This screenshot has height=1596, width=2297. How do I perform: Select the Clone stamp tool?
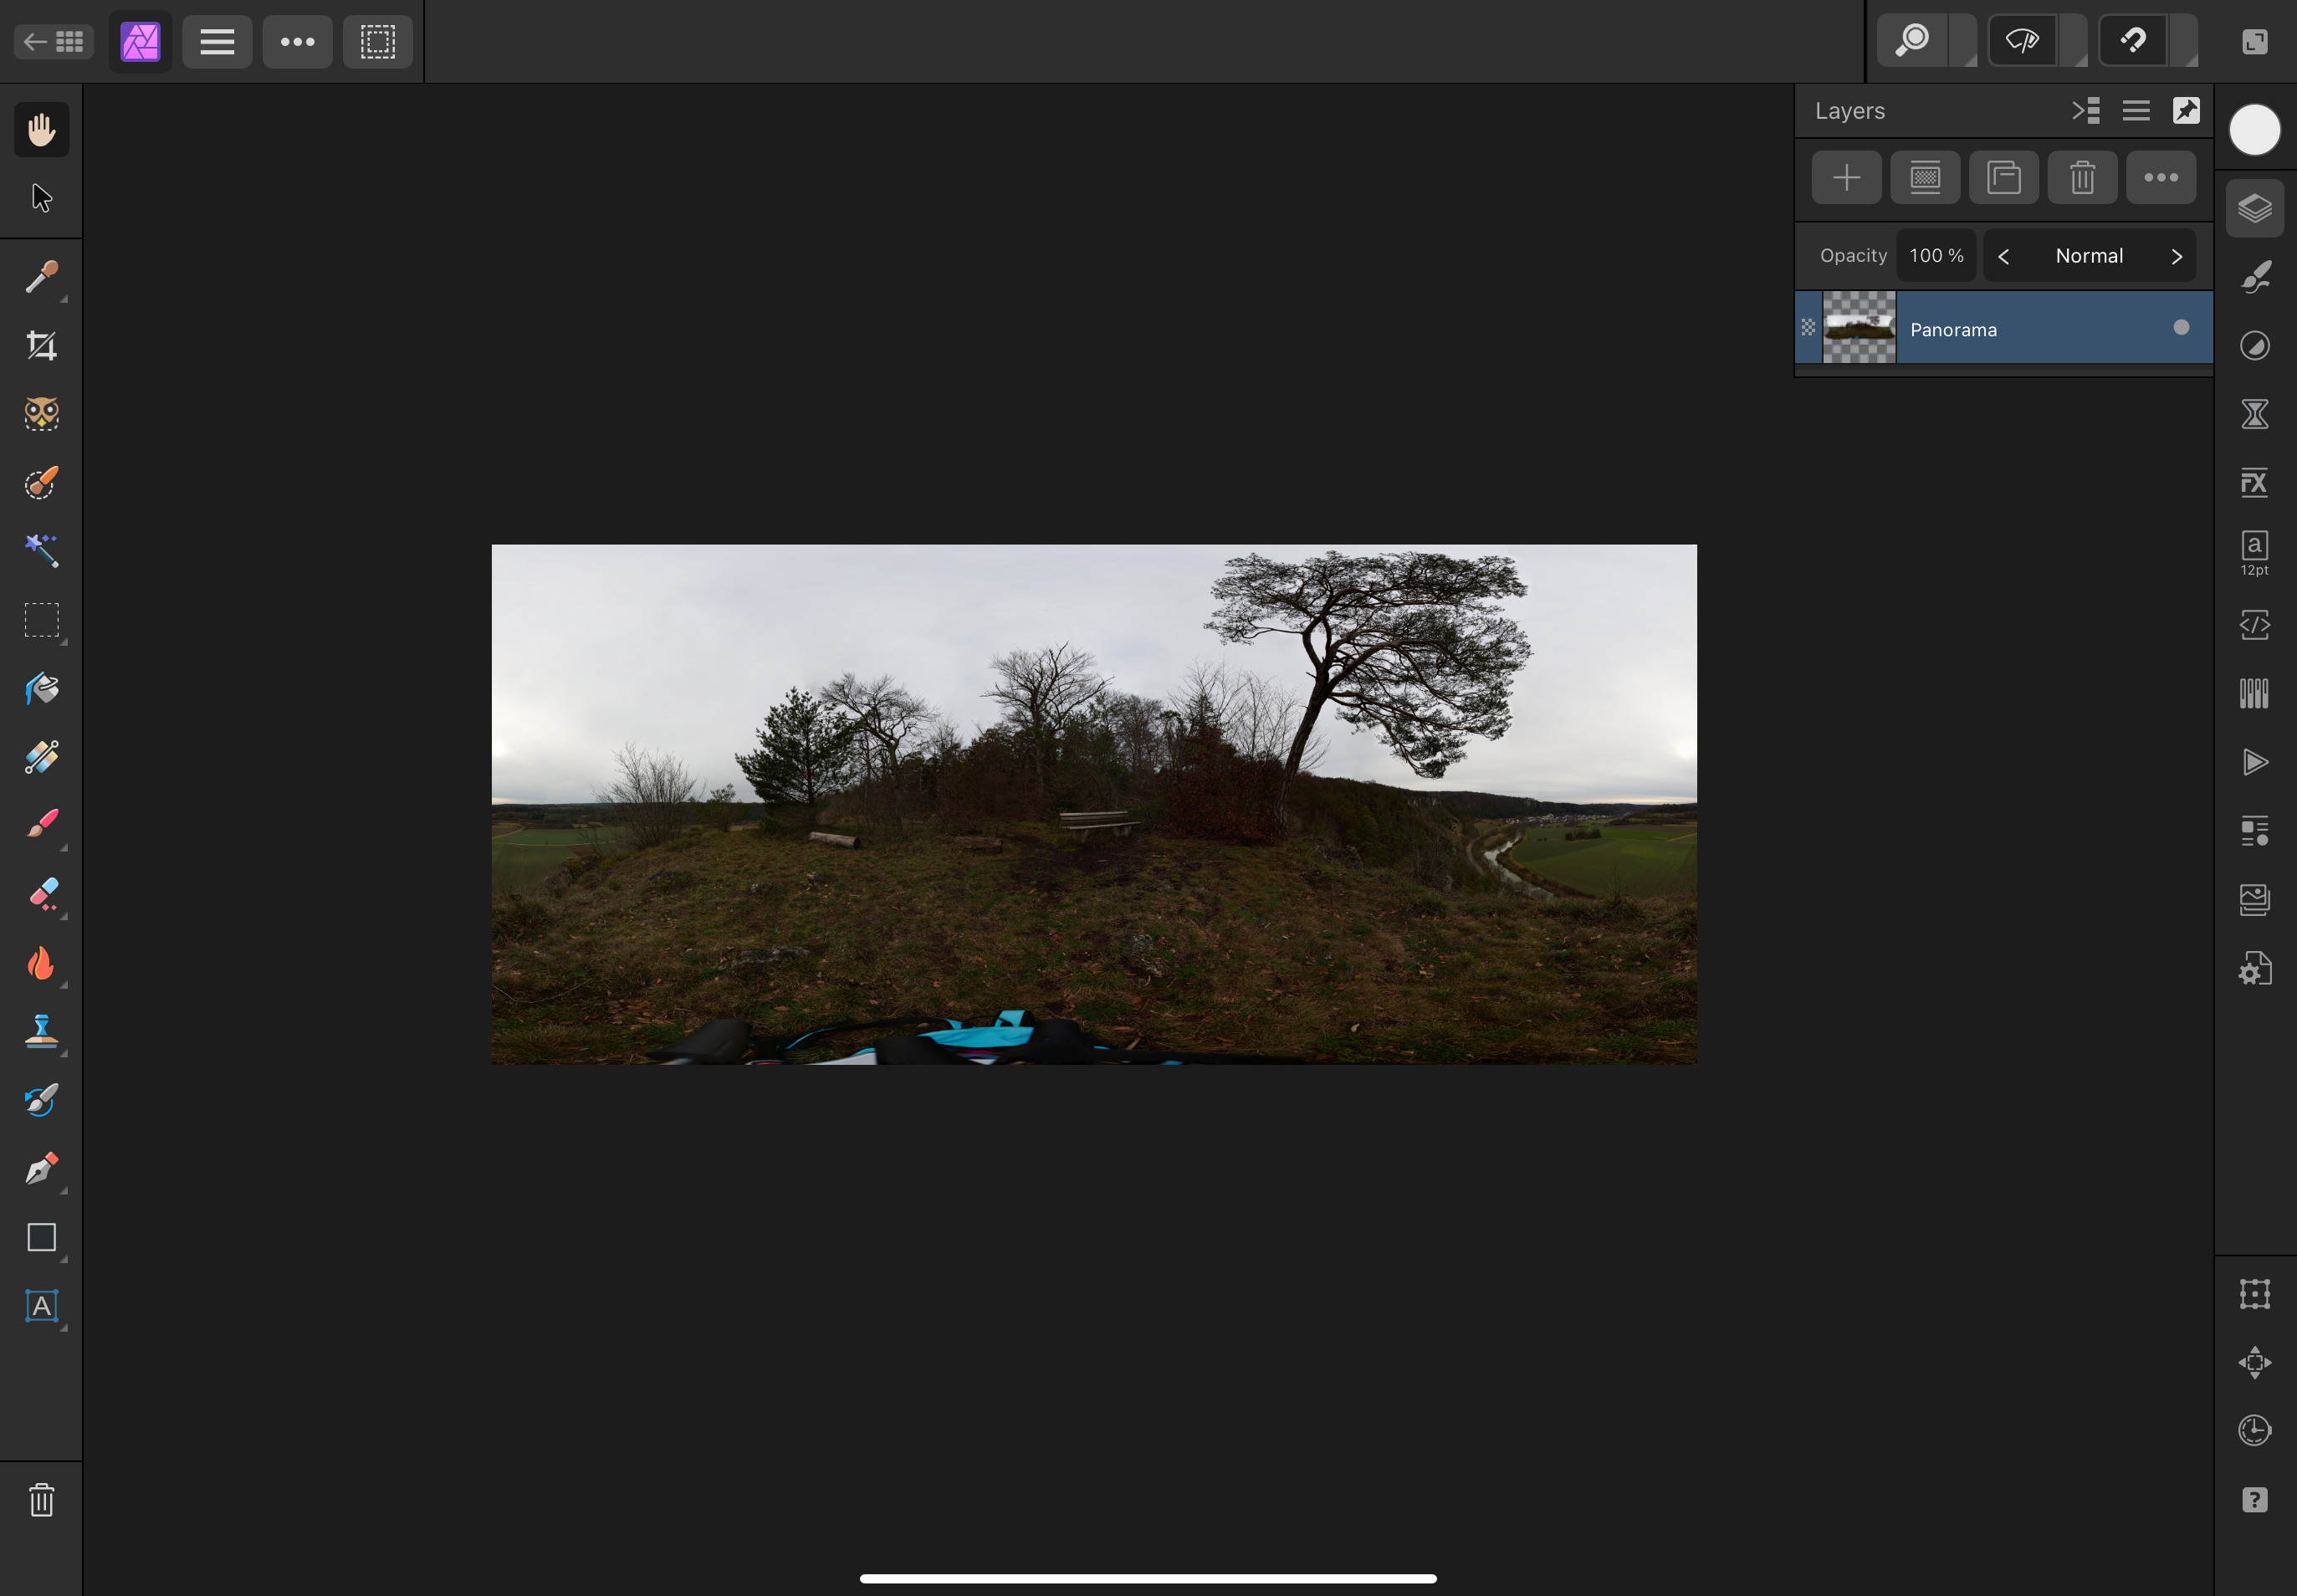pos(41,1031)
